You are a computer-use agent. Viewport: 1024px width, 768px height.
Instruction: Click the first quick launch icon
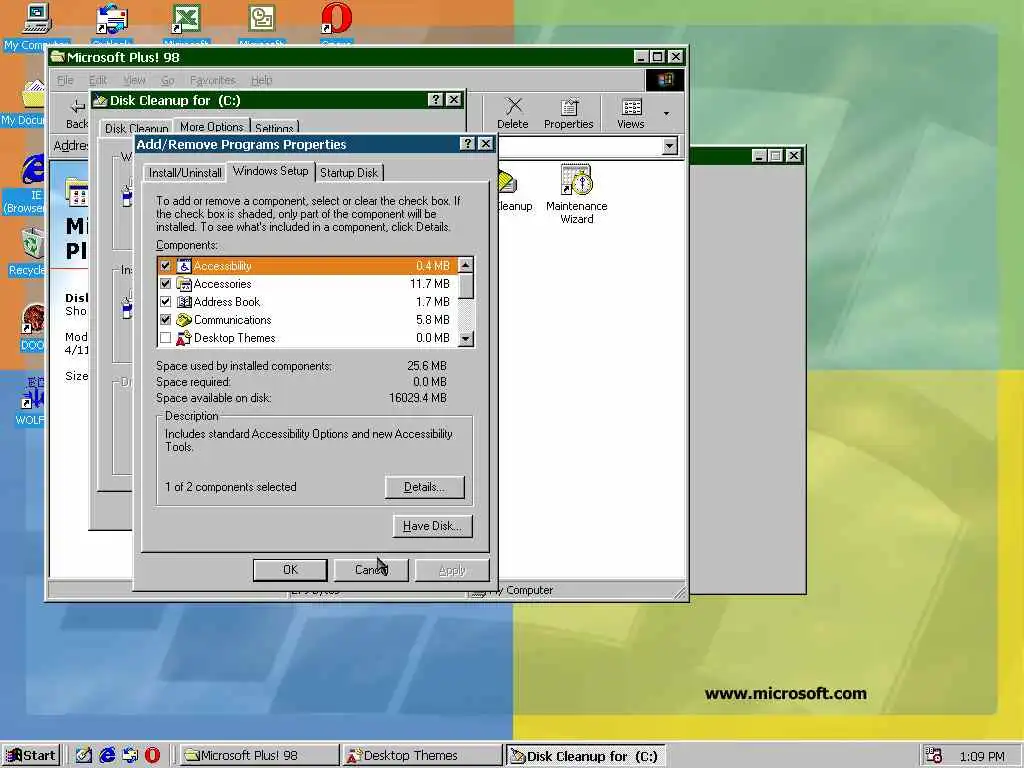click(84, 755)
